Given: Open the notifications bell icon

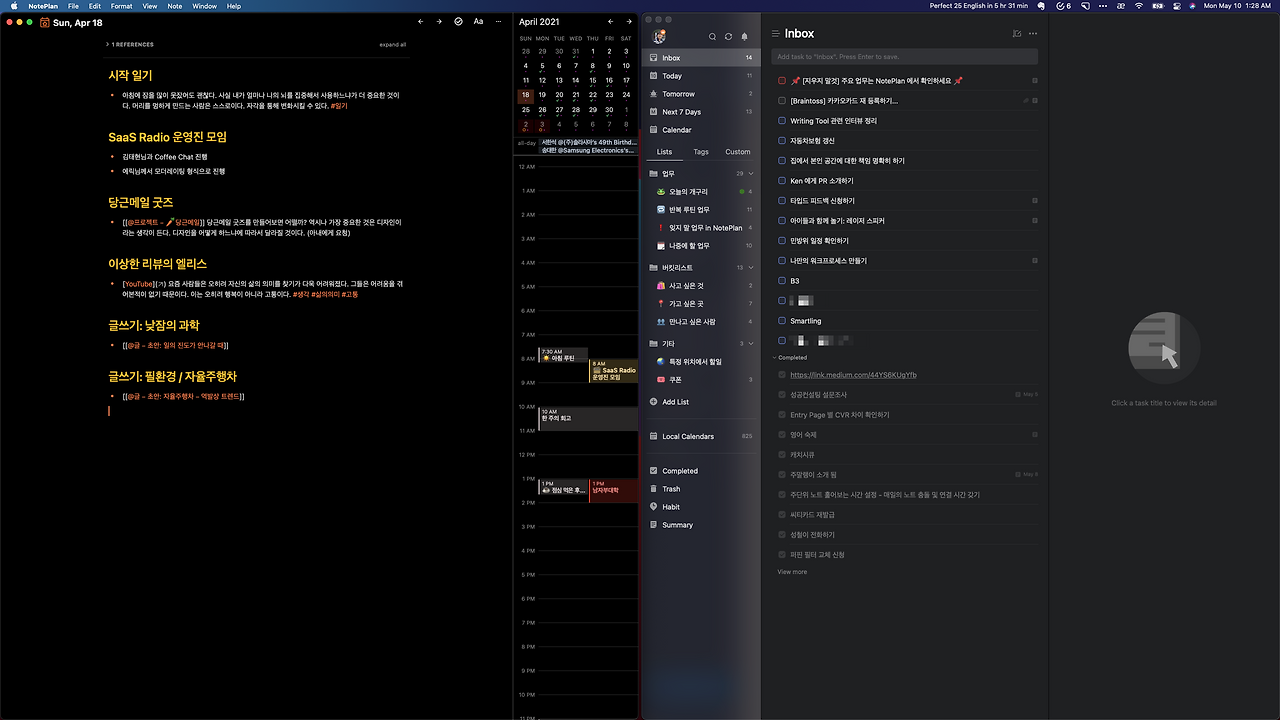Looking at the screenshot, I should click(x=744, y=37).
